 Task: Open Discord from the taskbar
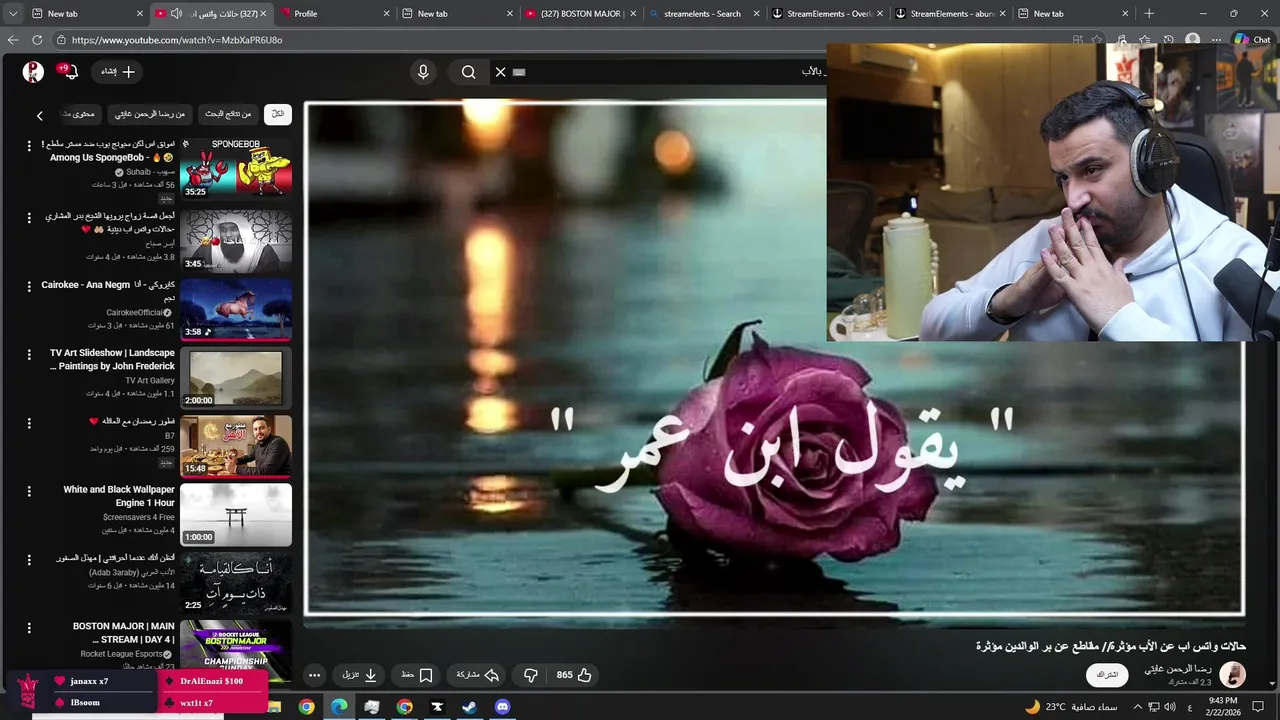point(502,707)
